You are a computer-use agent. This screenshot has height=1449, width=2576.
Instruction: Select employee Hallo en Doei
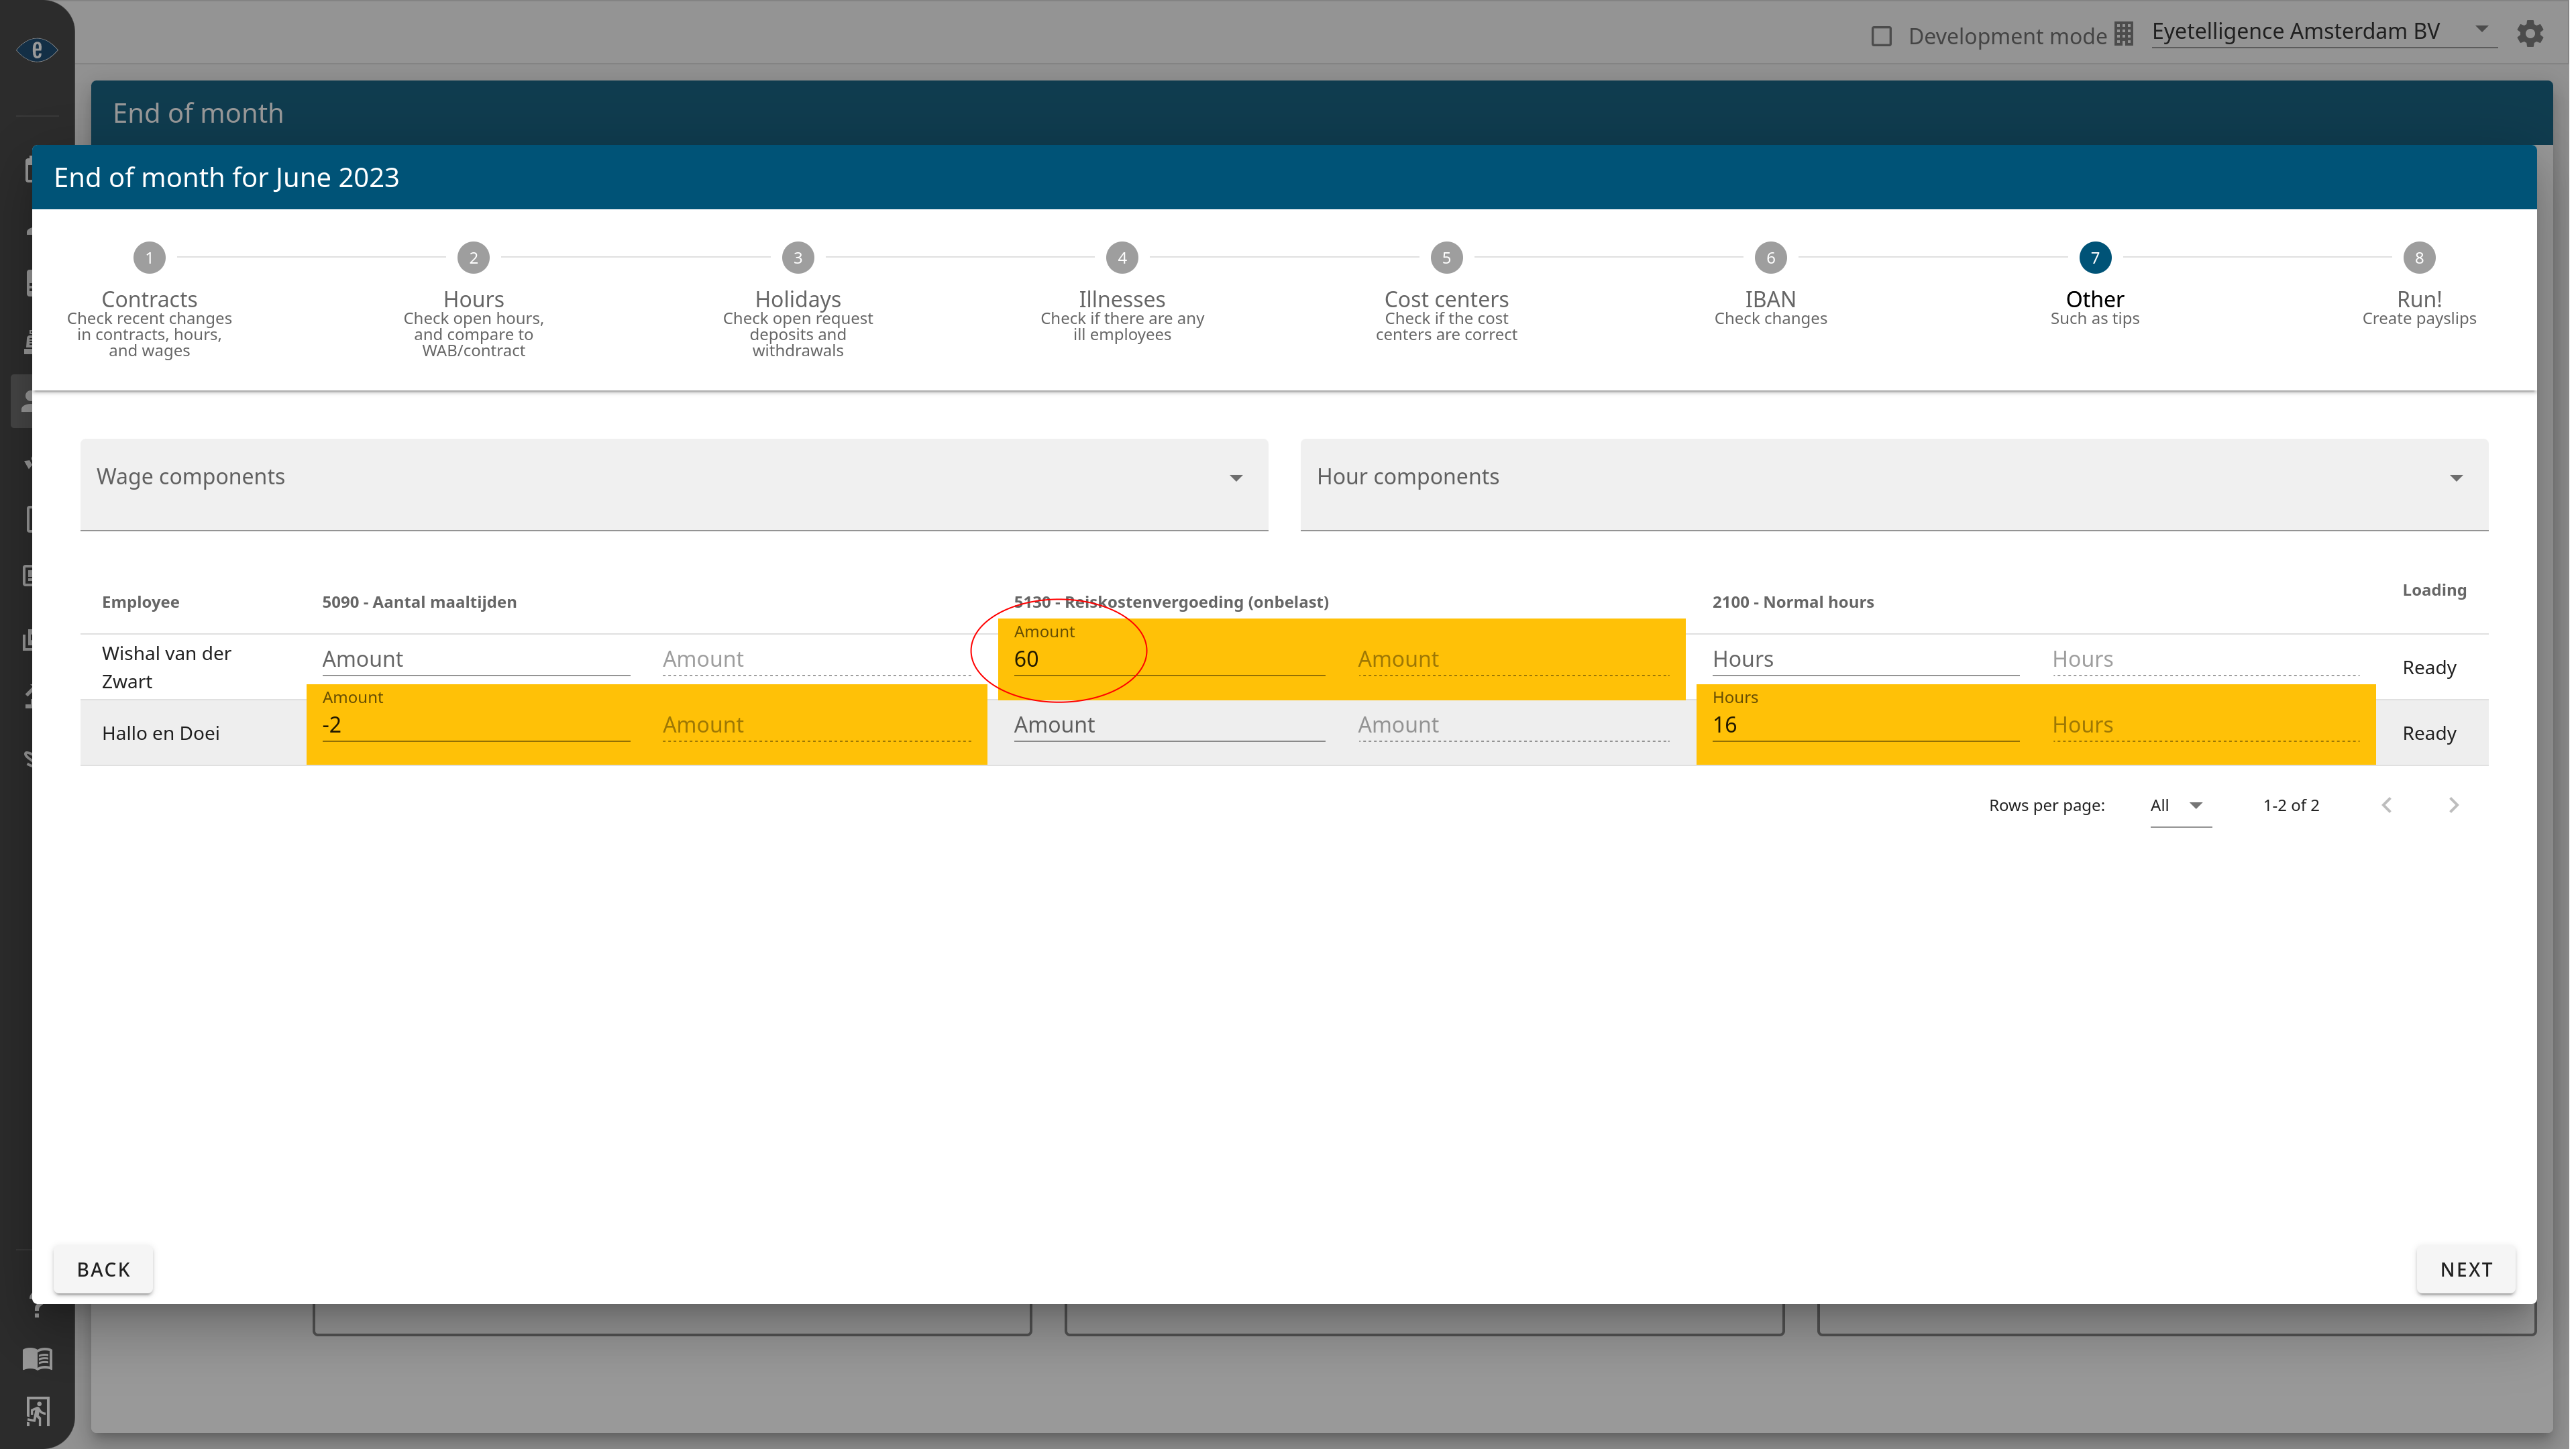click(160, 733)
